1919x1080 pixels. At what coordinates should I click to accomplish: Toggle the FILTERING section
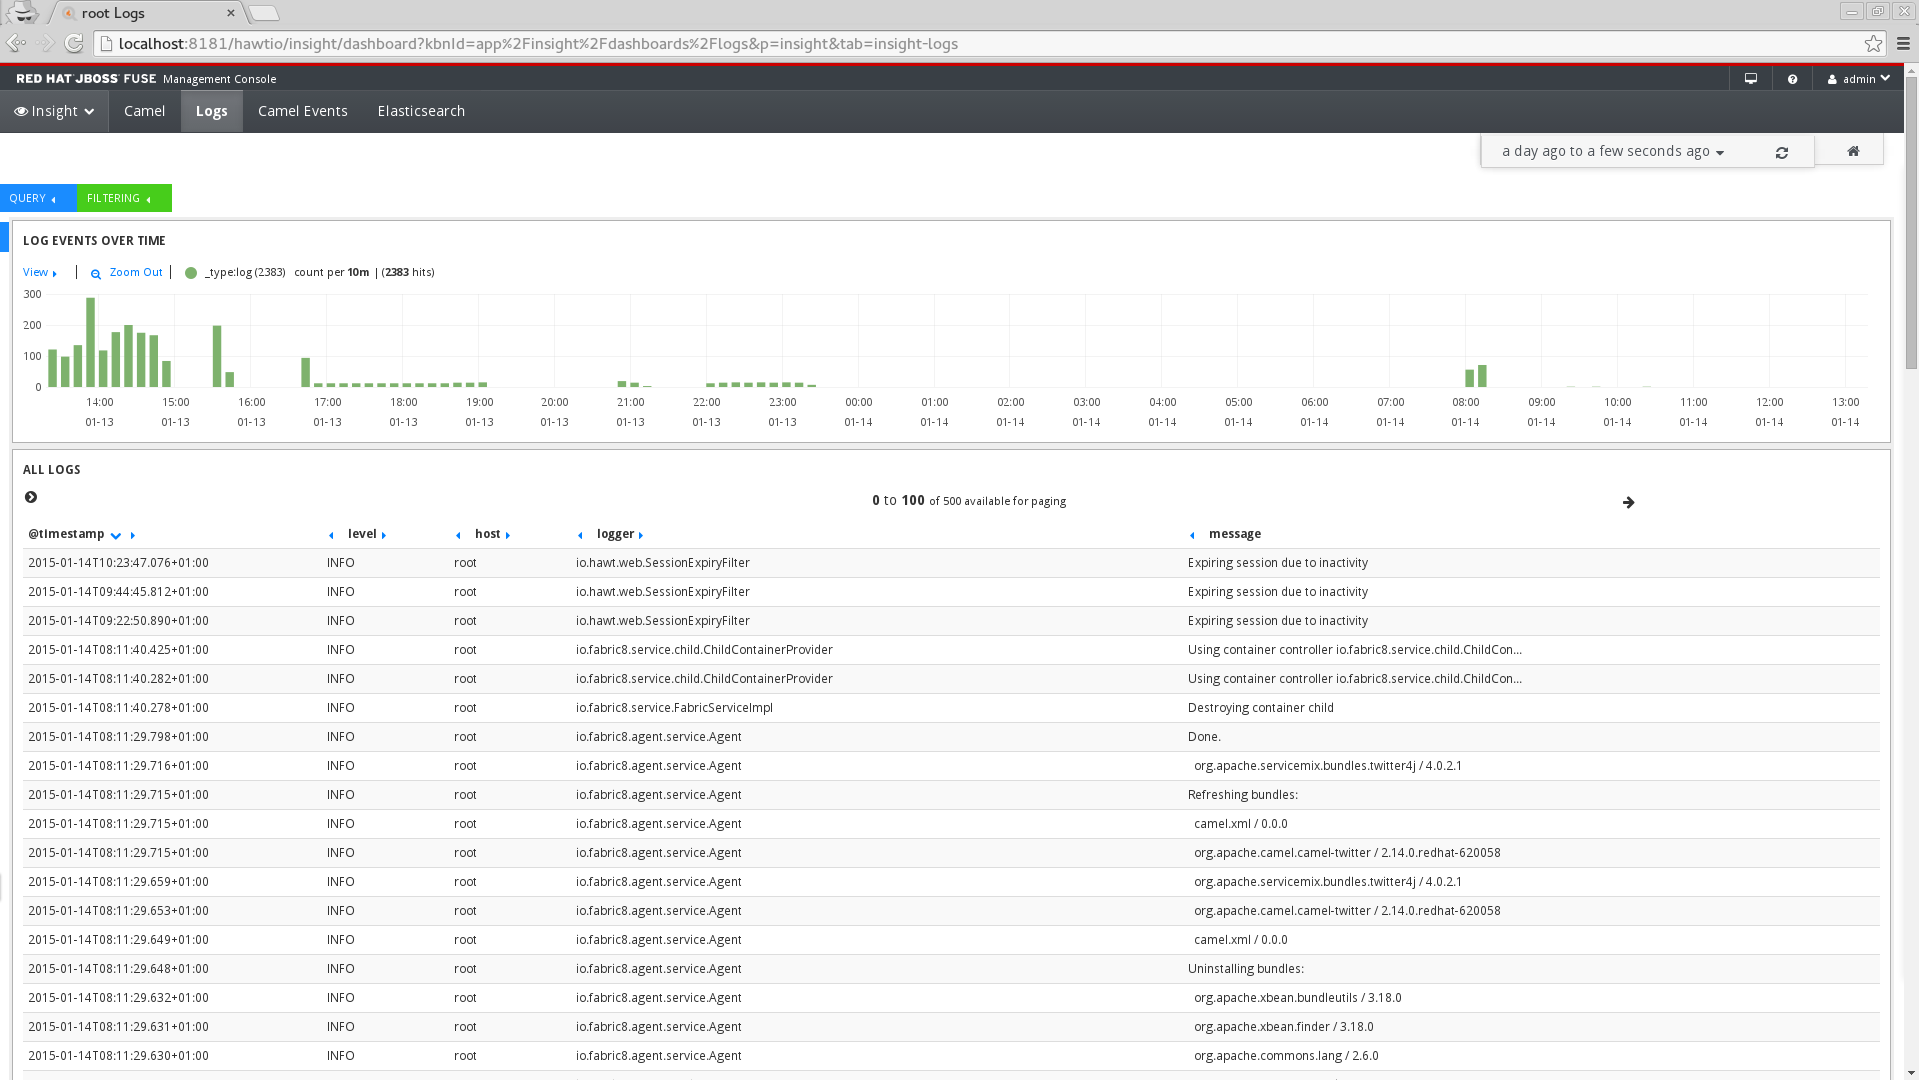coord(124,198)
